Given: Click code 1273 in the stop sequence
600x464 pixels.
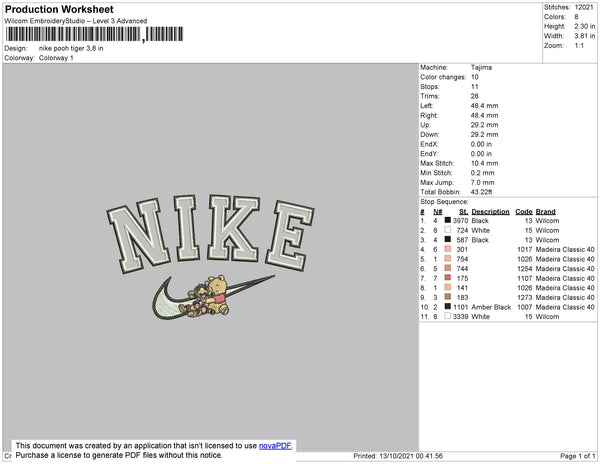Looking at the screenshot, I should 525,297.
